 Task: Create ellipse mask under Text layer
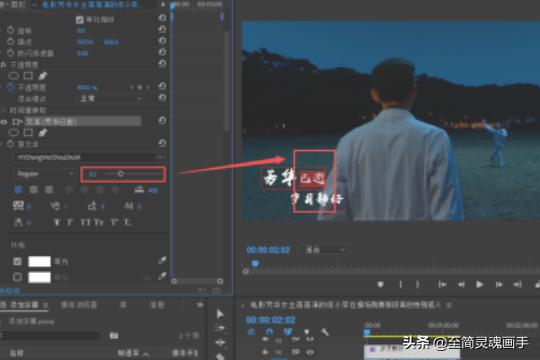(x=13, y=132)
